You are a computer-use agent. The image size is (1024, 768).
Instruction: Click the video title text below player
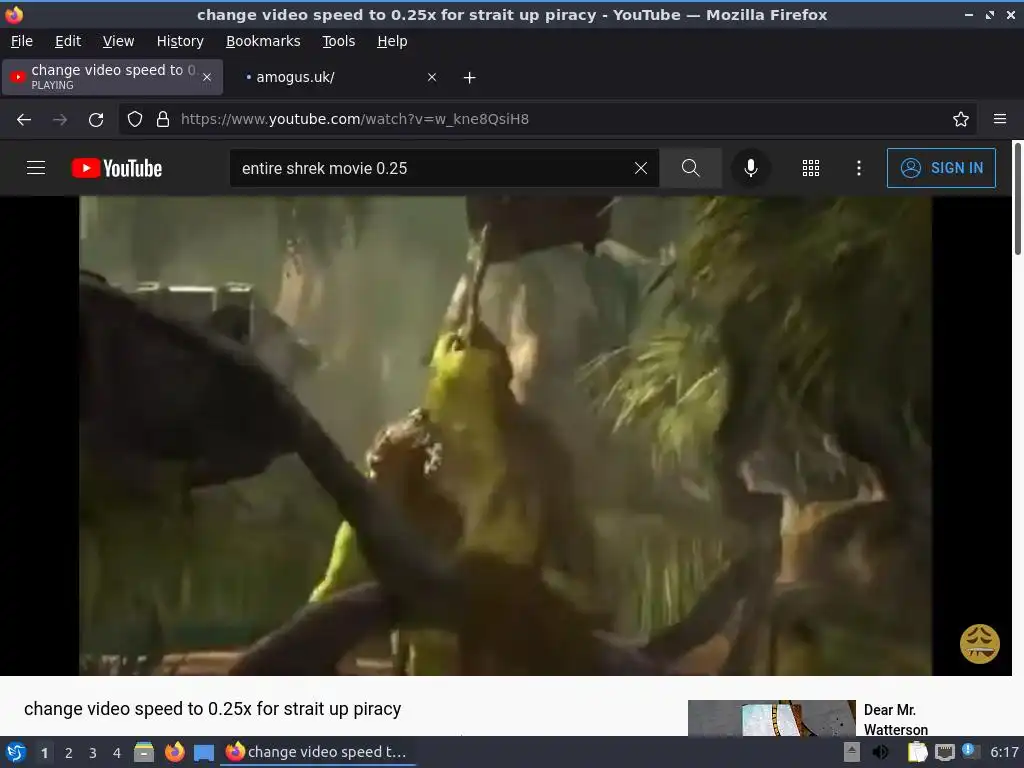(212, 709)
